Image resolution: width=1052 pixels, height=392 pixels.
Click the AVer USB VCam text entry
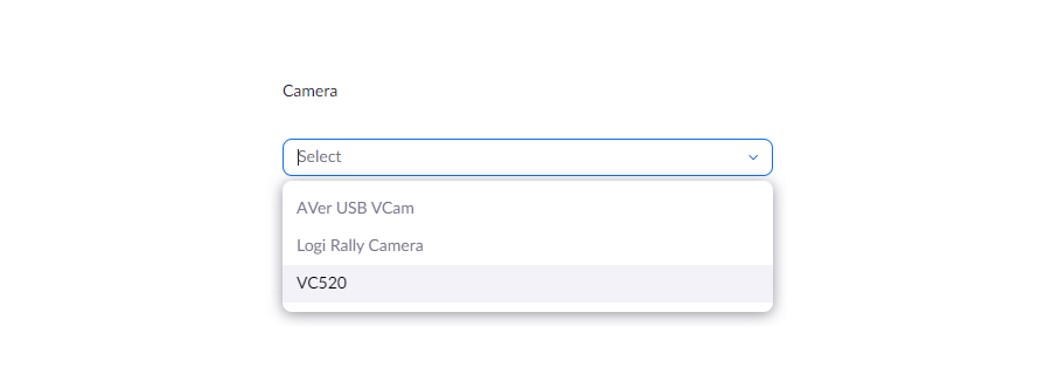tap(356, 208)
